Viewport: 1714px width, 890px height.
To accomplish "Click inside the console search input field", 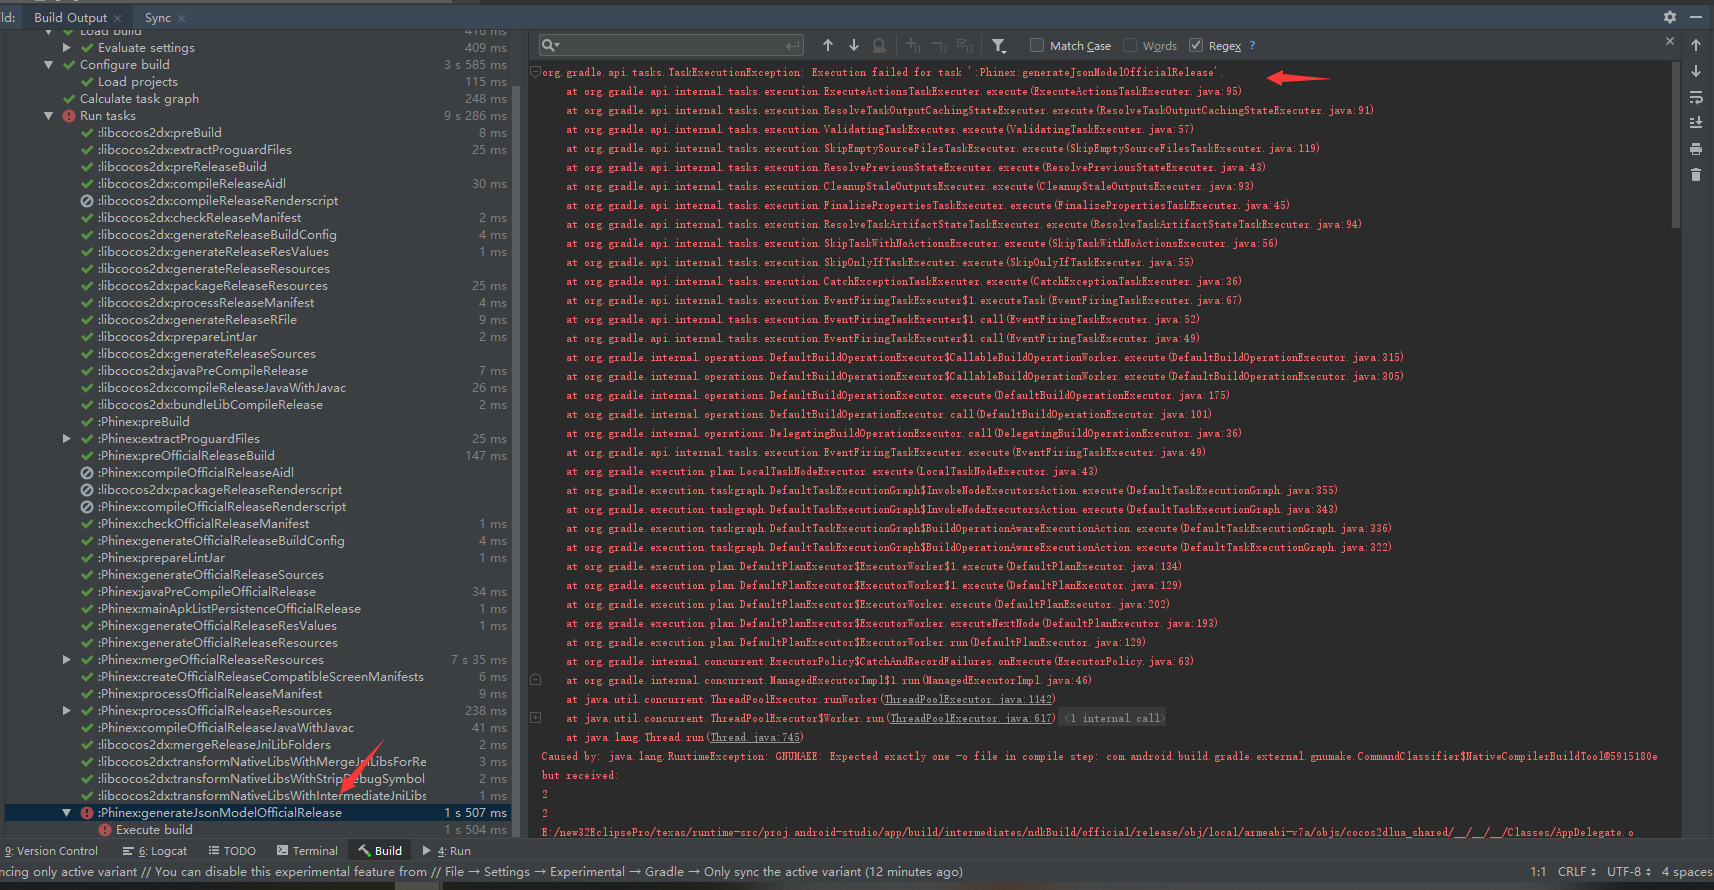I will [670, 45].
